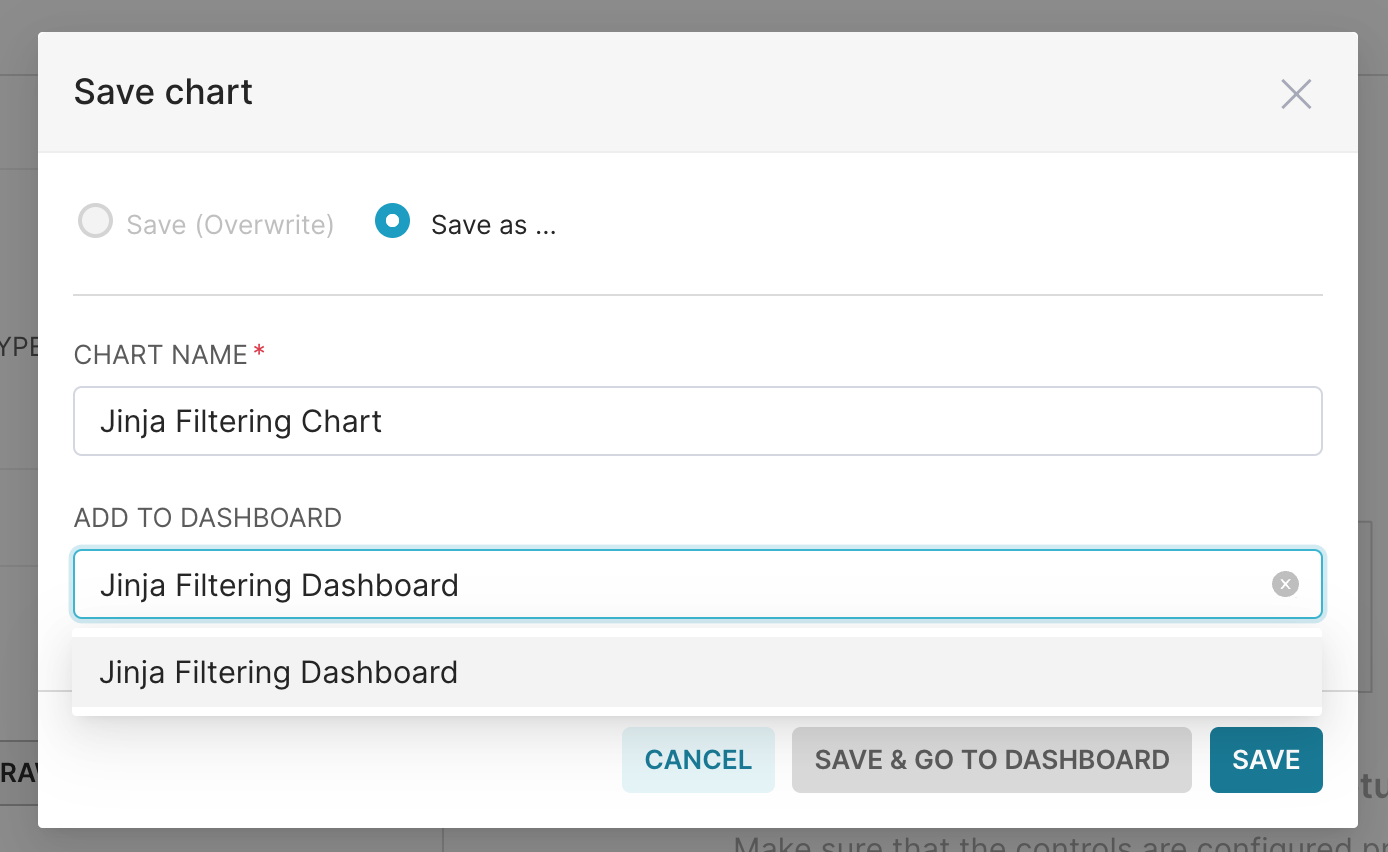Viewport: 1388px width, 852px height.
Task: Click the required field asterisk next to CHART NAME
Action: (259, 351)
